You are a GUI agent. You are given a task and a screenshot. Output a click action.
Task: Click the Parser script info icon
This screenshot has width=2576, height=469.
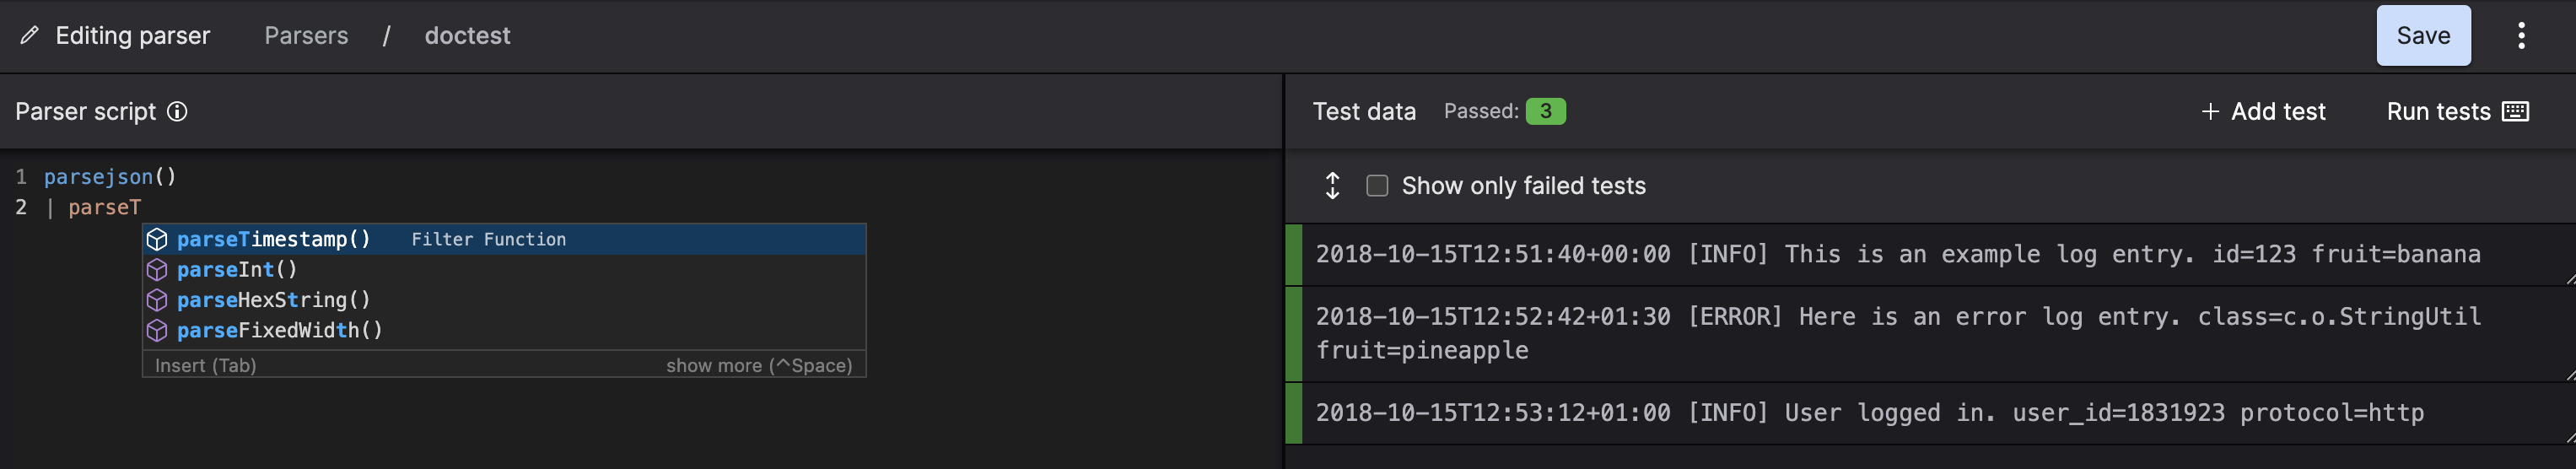tap(177, 112)
